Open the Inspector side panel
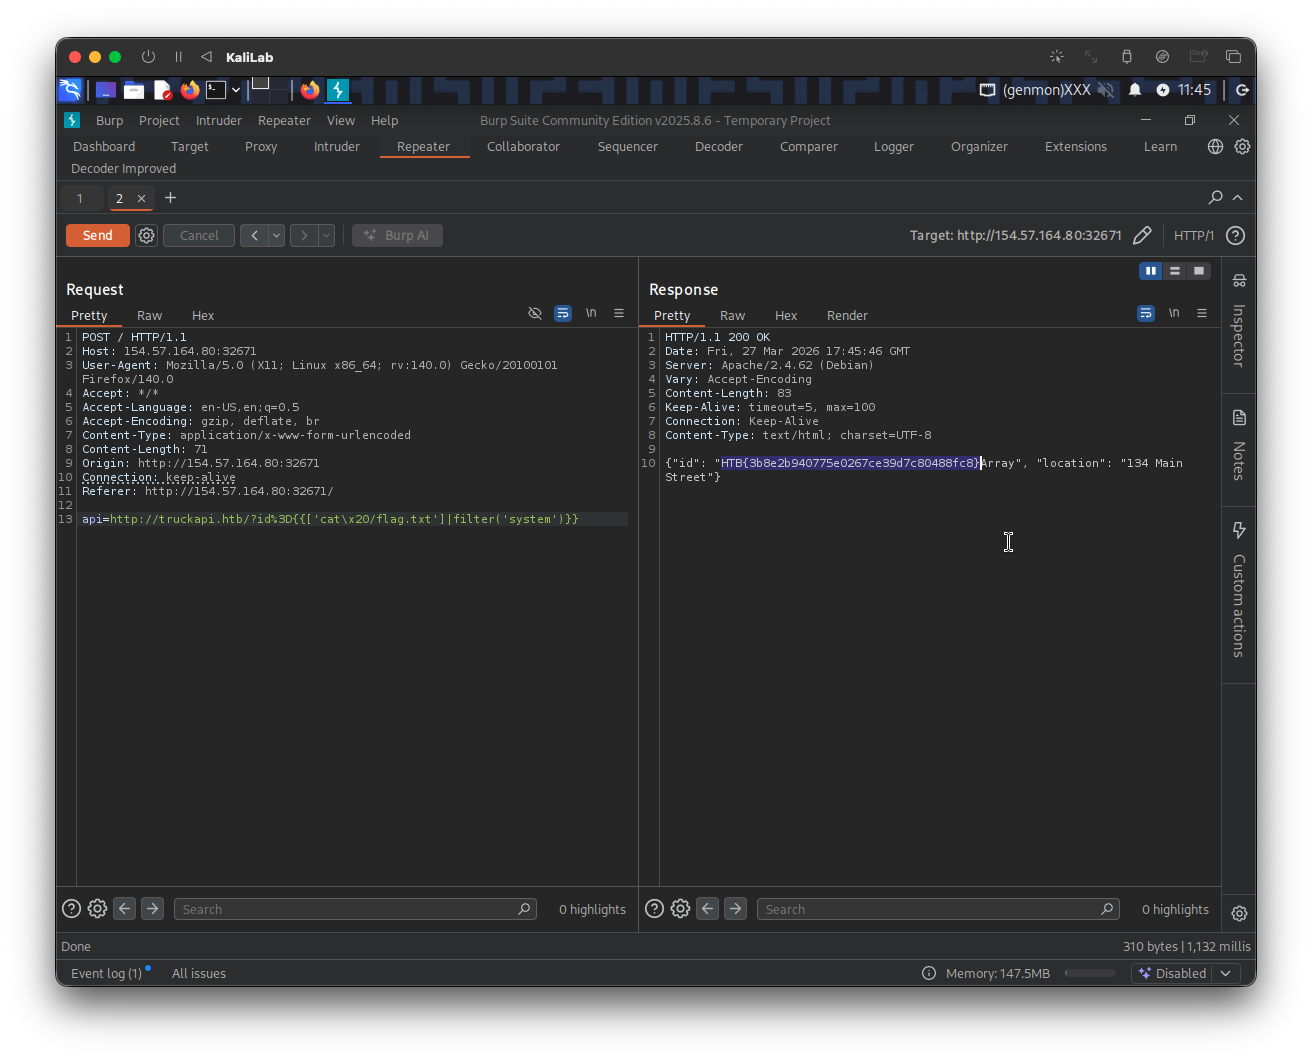Screen dimensions: 1312x1060 [x=1239, y=323]
